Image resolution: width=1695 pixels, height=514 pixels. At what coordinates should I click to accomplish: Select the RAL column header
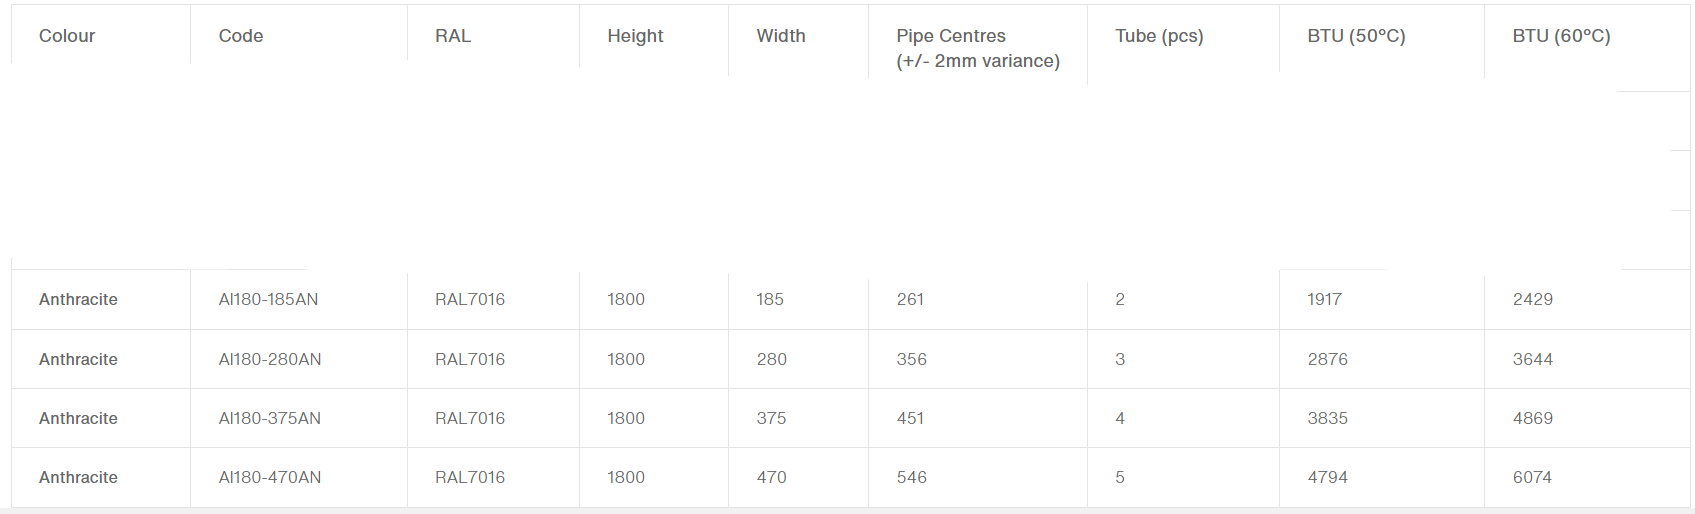pos(453,36)
